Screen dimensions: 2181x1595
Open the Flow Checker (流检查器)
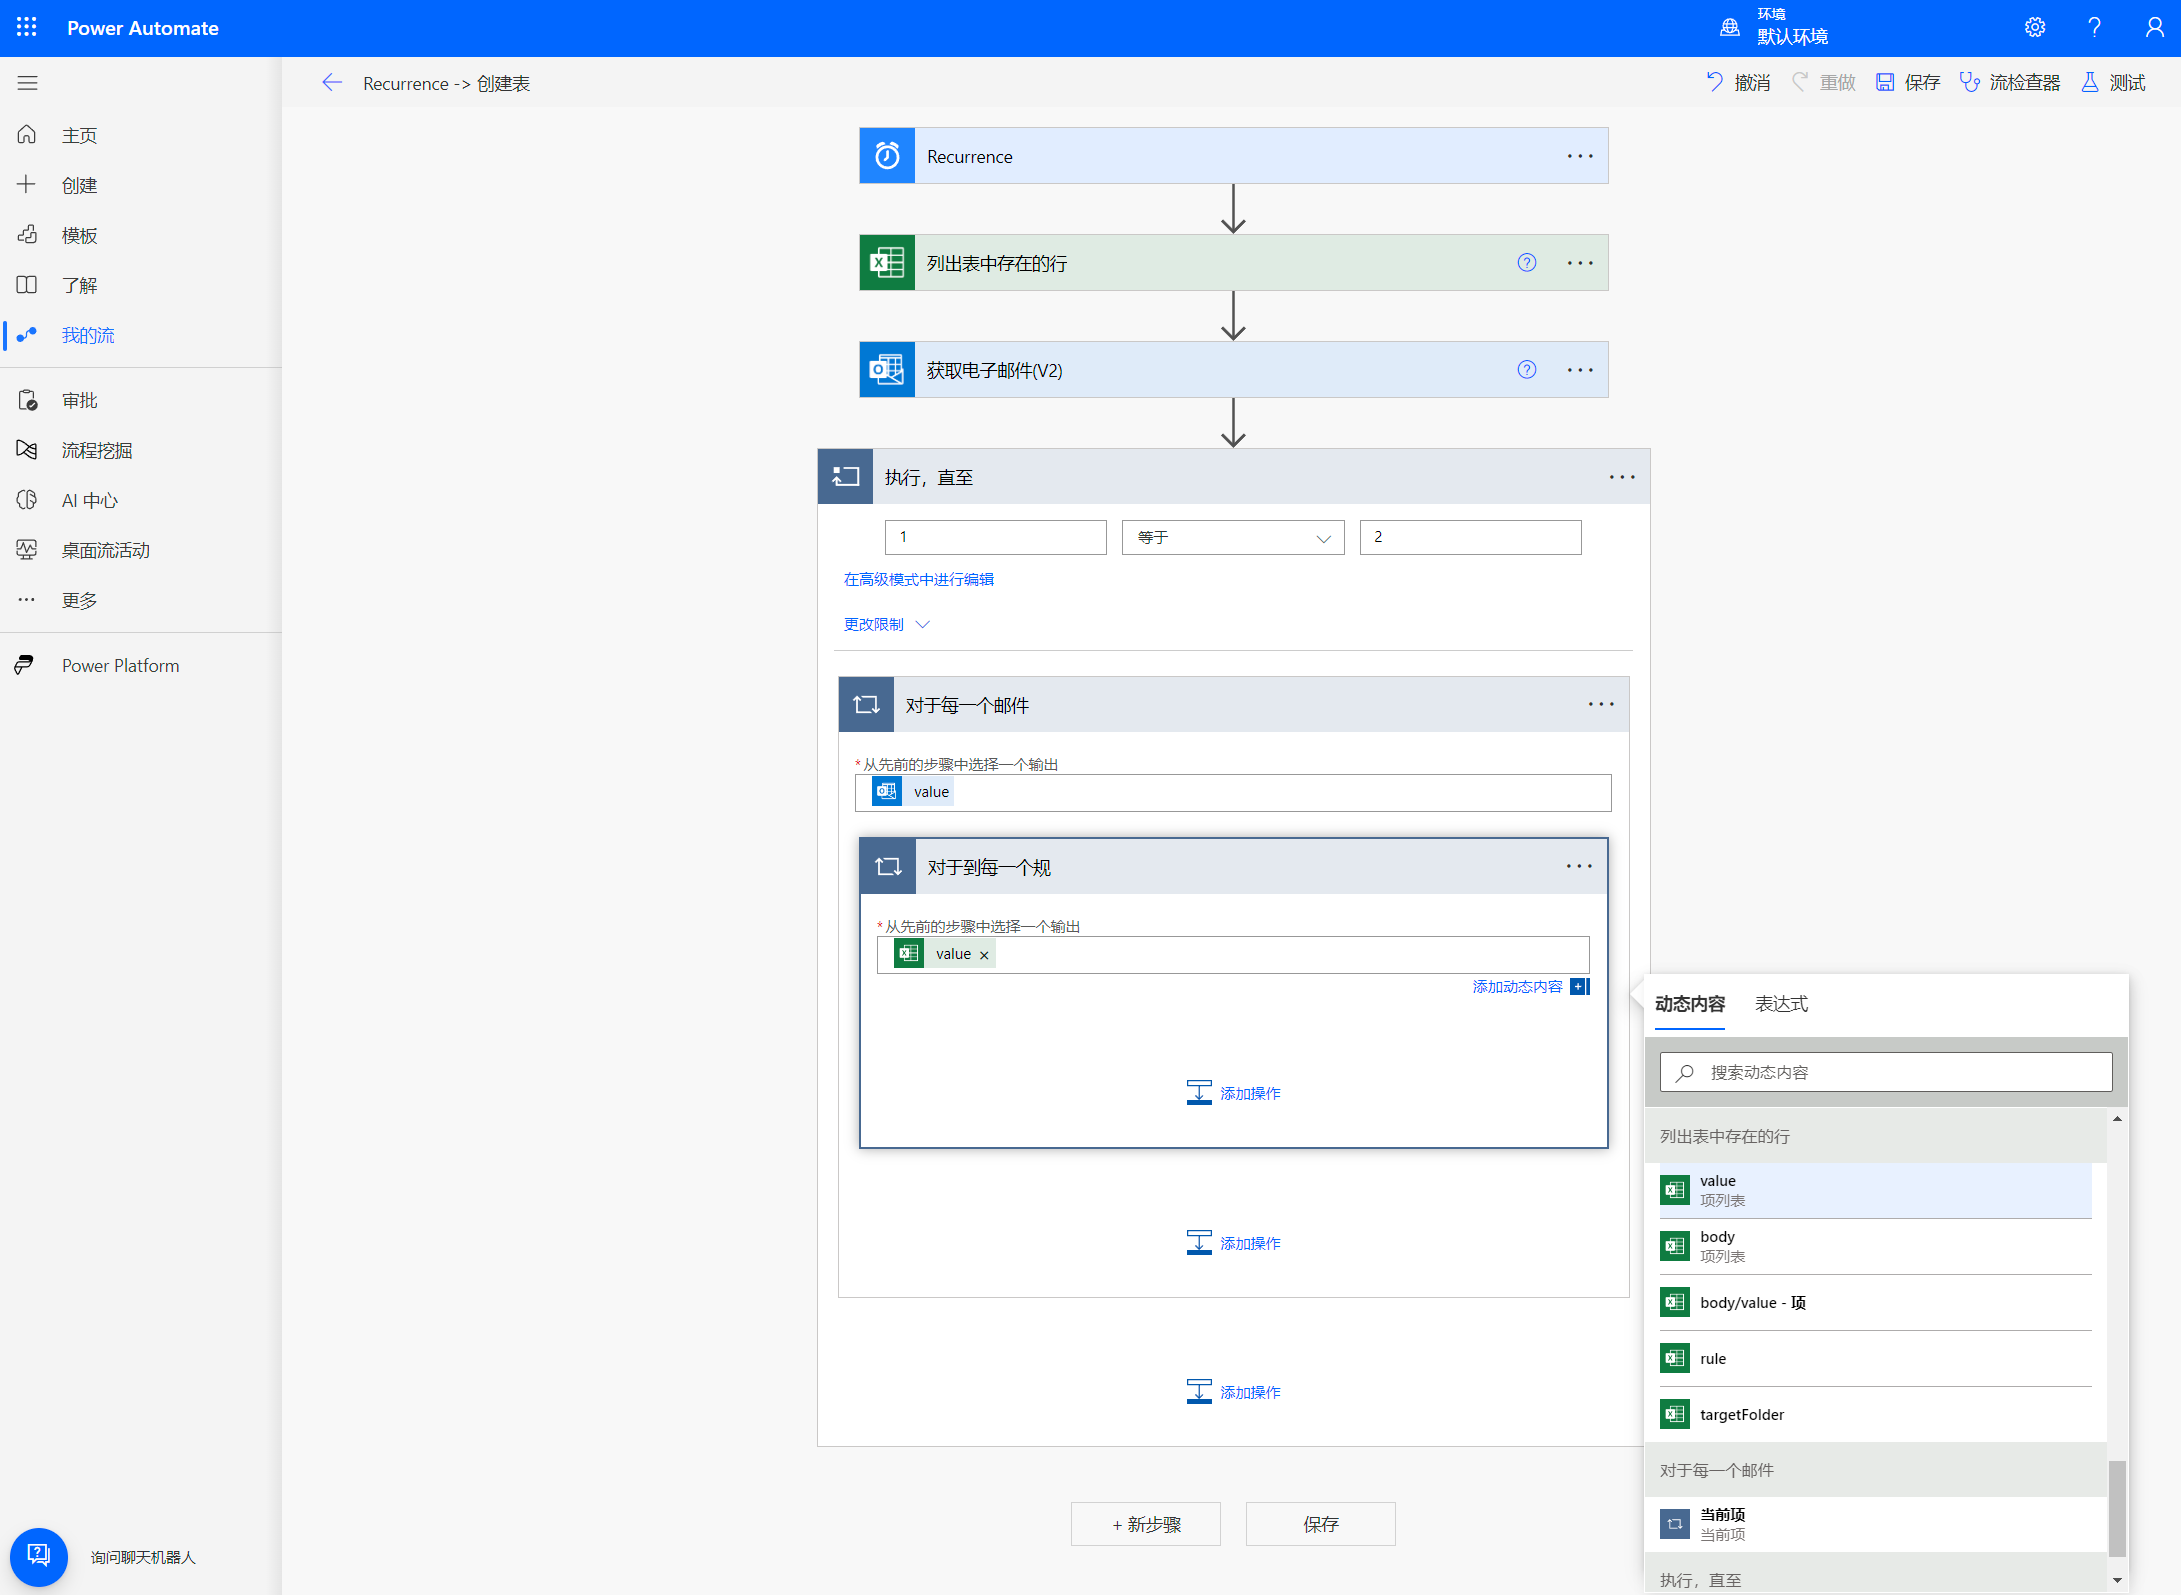pos(2010,83)
